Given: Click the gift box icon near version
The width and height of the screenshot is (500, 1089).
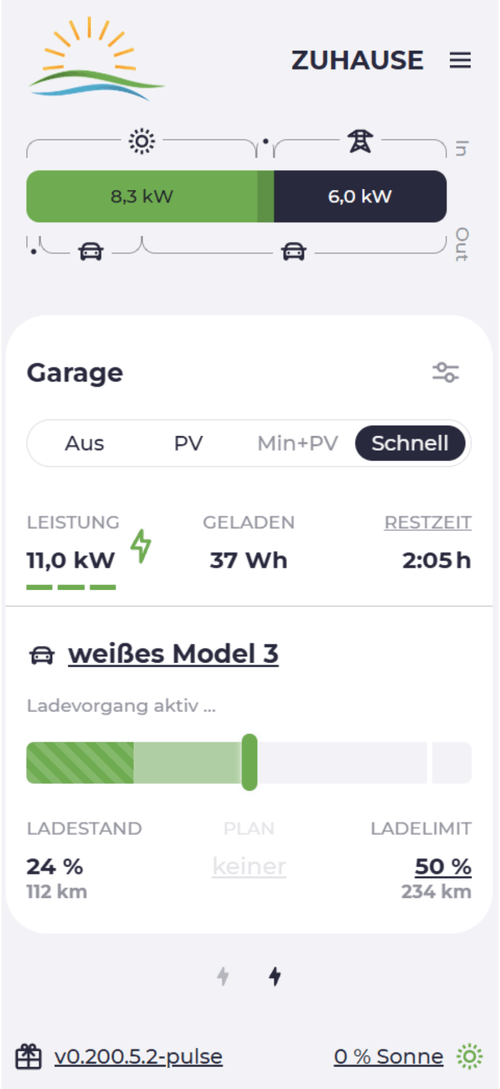Looking at the screenshot, I should point(28,1056).
